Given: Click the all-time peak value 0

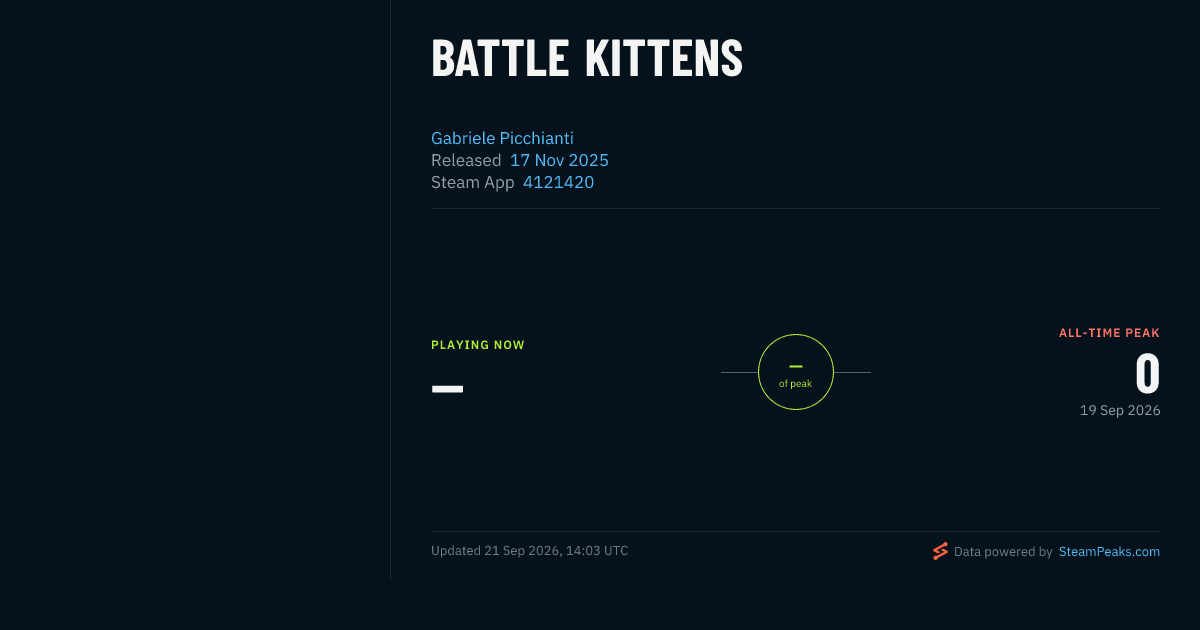Looking at the screenshot, I should pyautogui.click(x=1147, y=375).
